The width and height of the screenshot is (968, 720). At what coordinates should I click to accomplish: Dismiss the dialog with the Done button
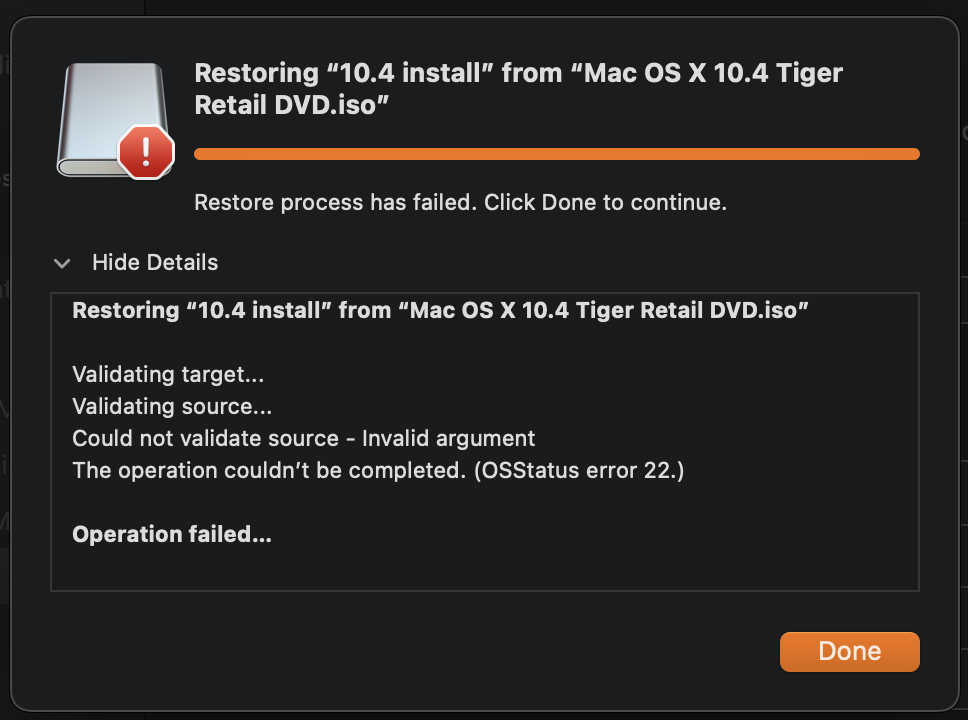(849, 651)
